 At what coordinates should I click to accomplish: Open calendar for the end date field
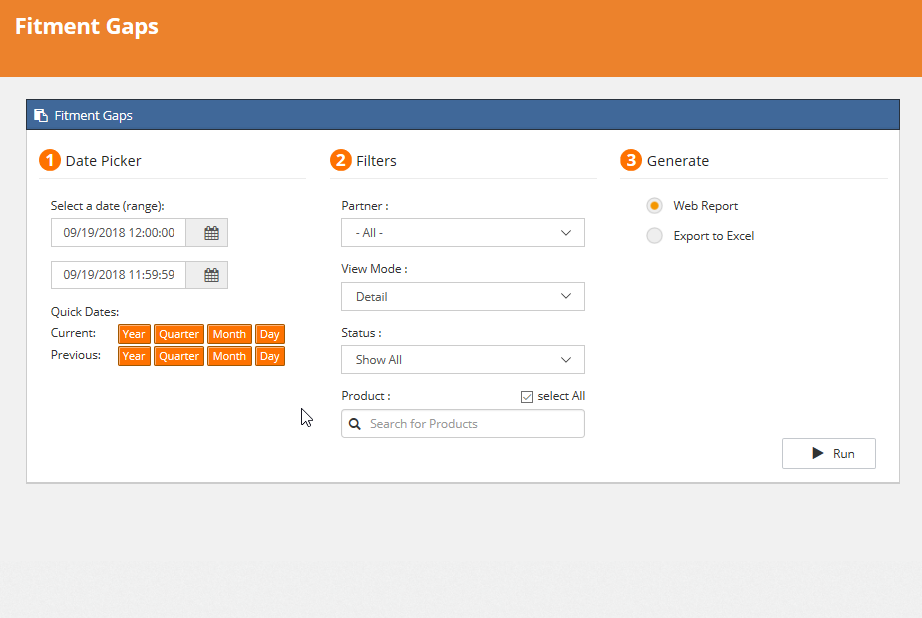click(211, 275)
